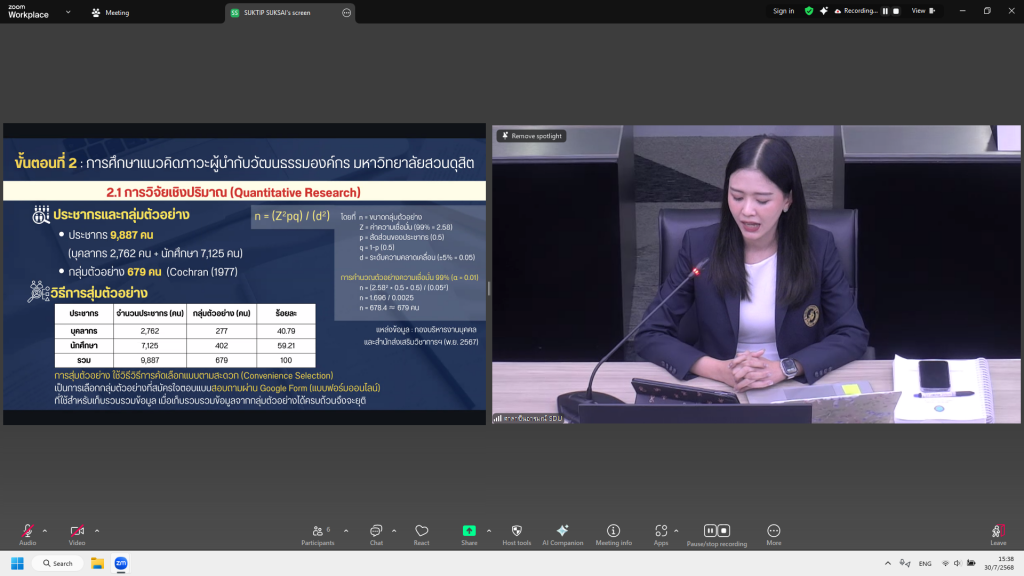1024x576 pixels.
Task: Open the Apps panel
Action: click(661, 531)
